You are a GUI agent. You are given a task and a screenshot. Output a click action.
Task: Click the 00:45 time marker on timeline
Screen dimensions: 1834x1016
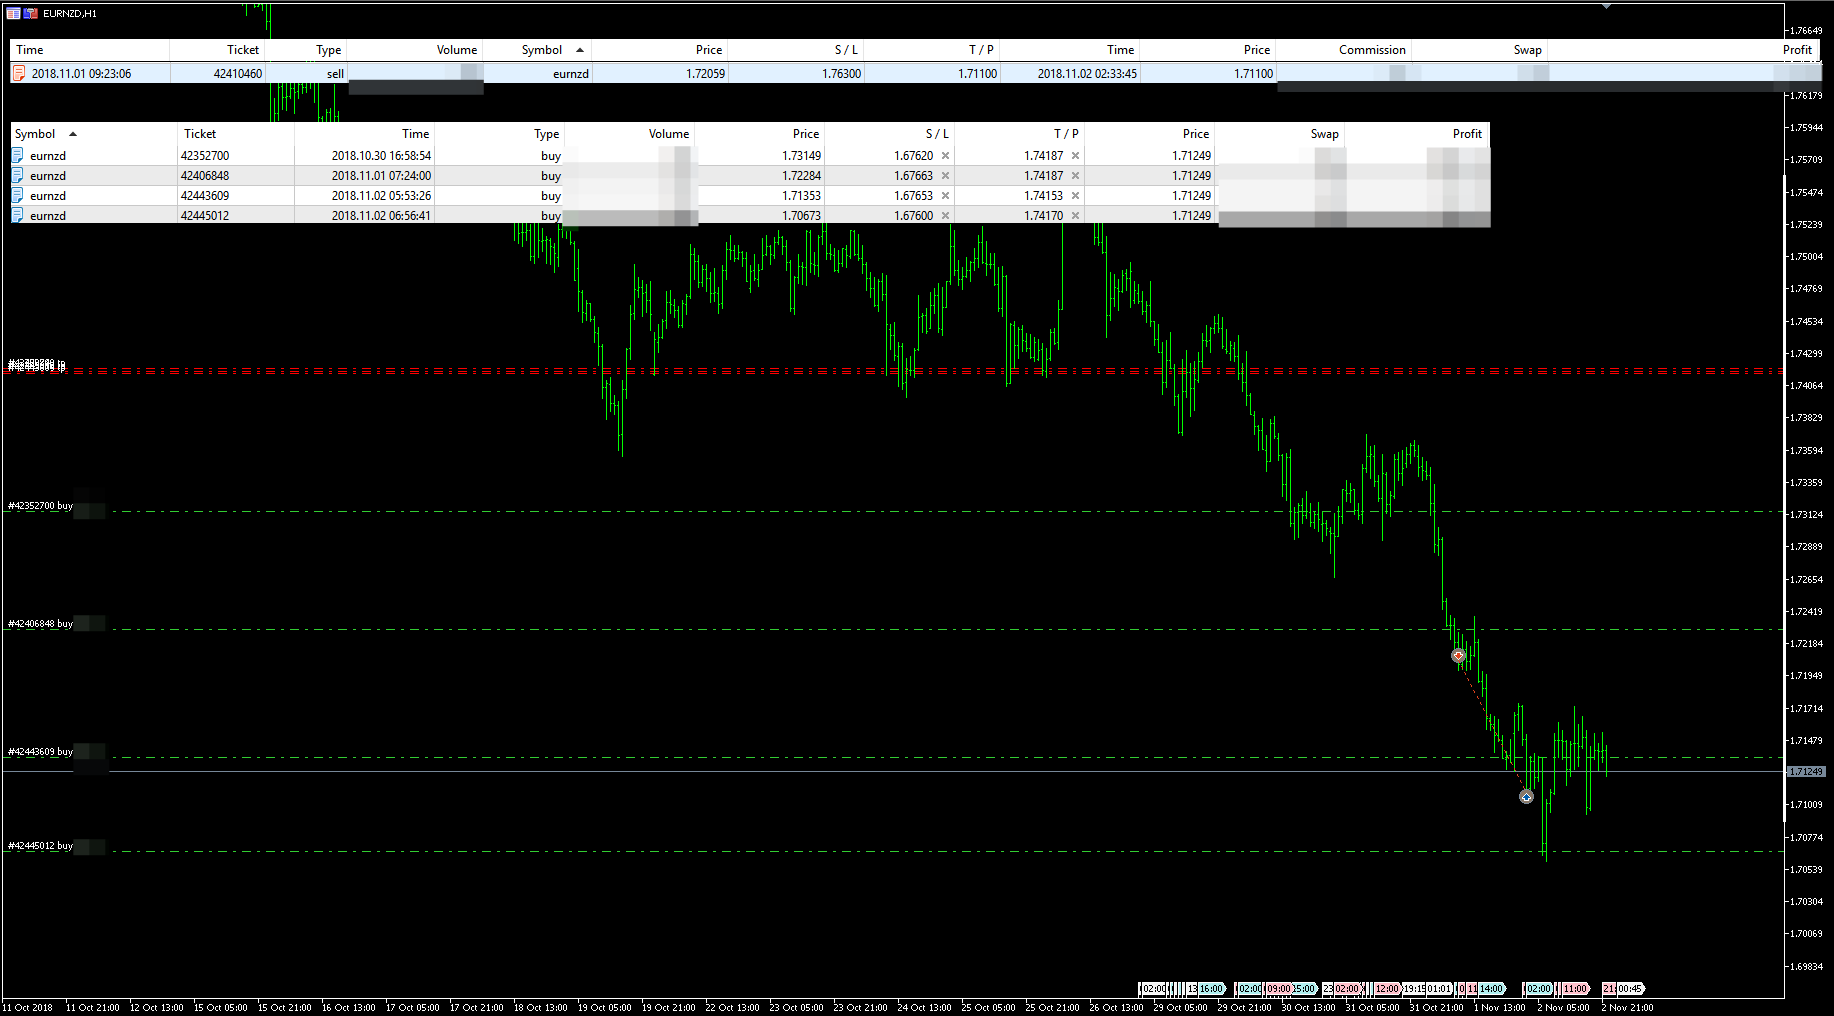(1629, 989)
